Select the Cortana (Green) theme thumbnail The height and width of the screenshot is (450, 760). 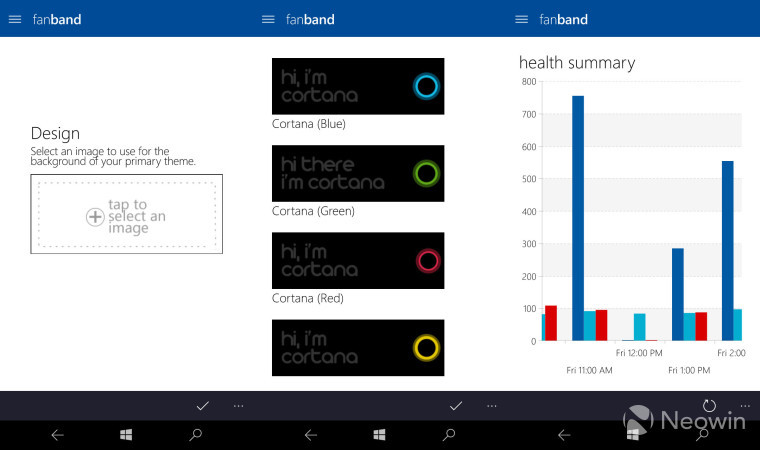click(x=358, y=174)
